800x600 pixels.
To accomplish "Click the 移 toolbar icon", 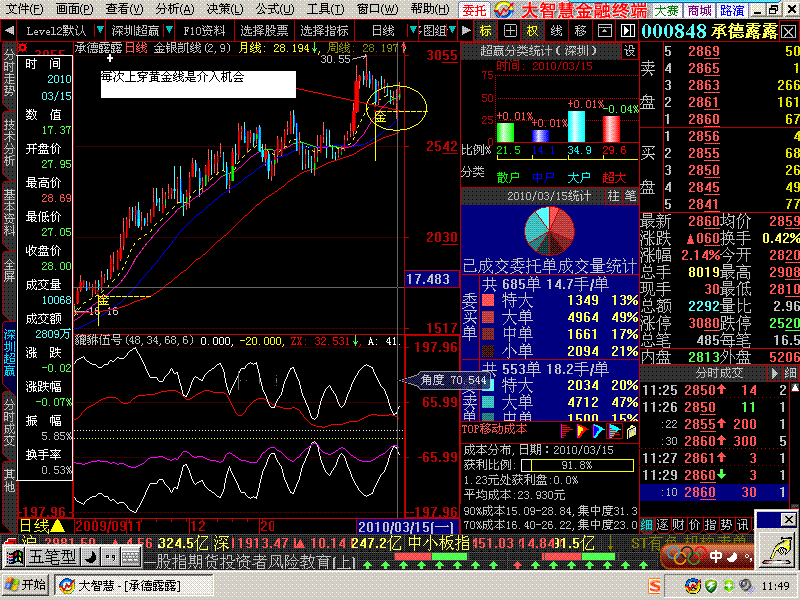I will [581, 31].
